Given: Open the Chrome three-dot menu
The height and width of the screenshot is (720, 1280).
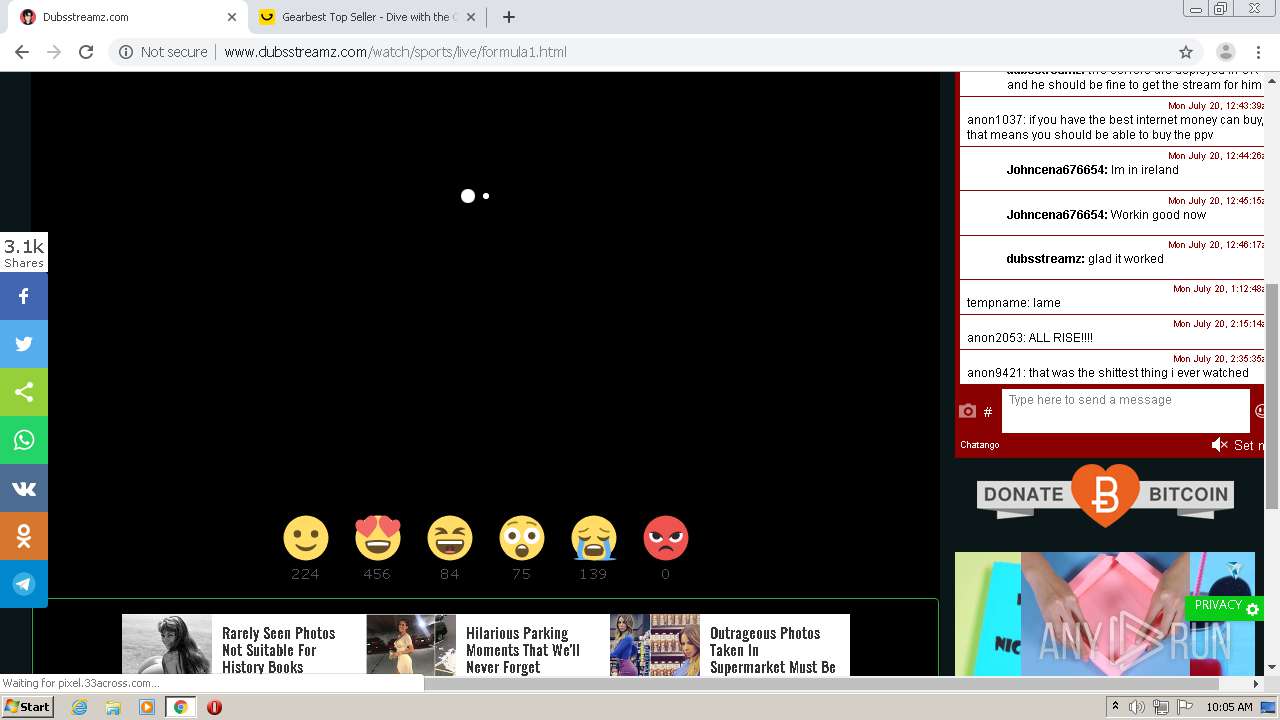Looking at the screenshot, I should (1258, 52).
